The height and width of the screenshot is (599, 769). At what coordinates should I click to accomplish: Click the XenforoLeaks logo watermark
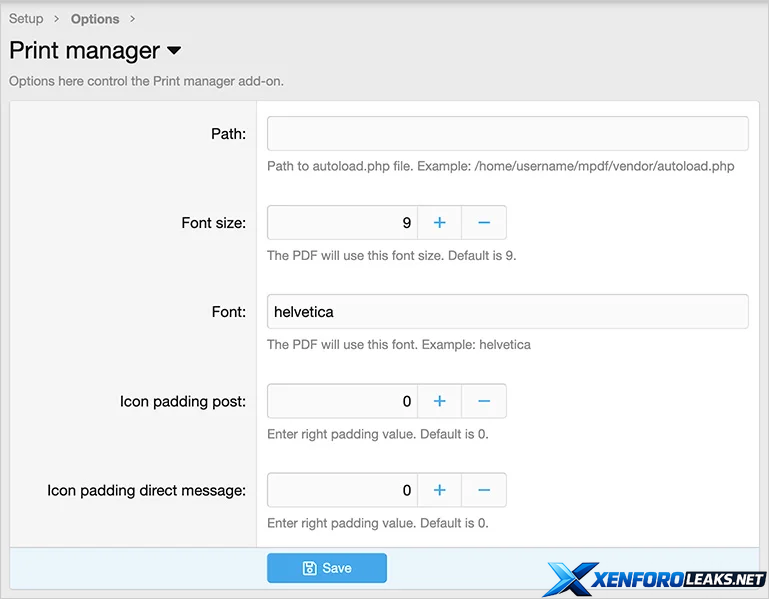(x=656, y=578)
